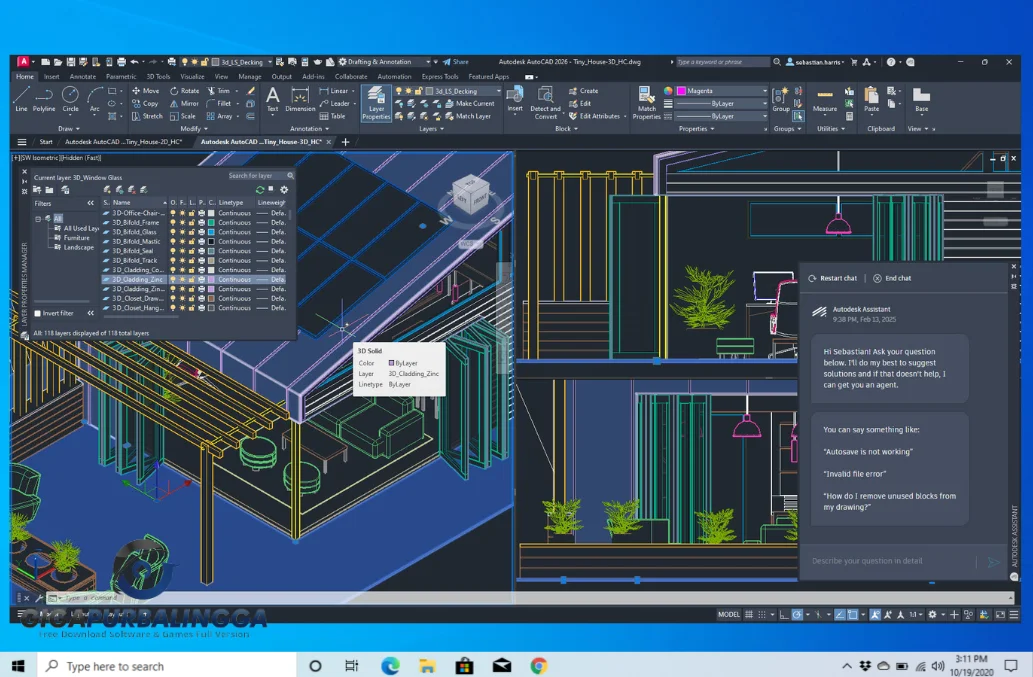The height and width of the screenshot is (677, 1033).
Task: Open sebastian.harris account dropdown
Action: click(x=815, y=62)
